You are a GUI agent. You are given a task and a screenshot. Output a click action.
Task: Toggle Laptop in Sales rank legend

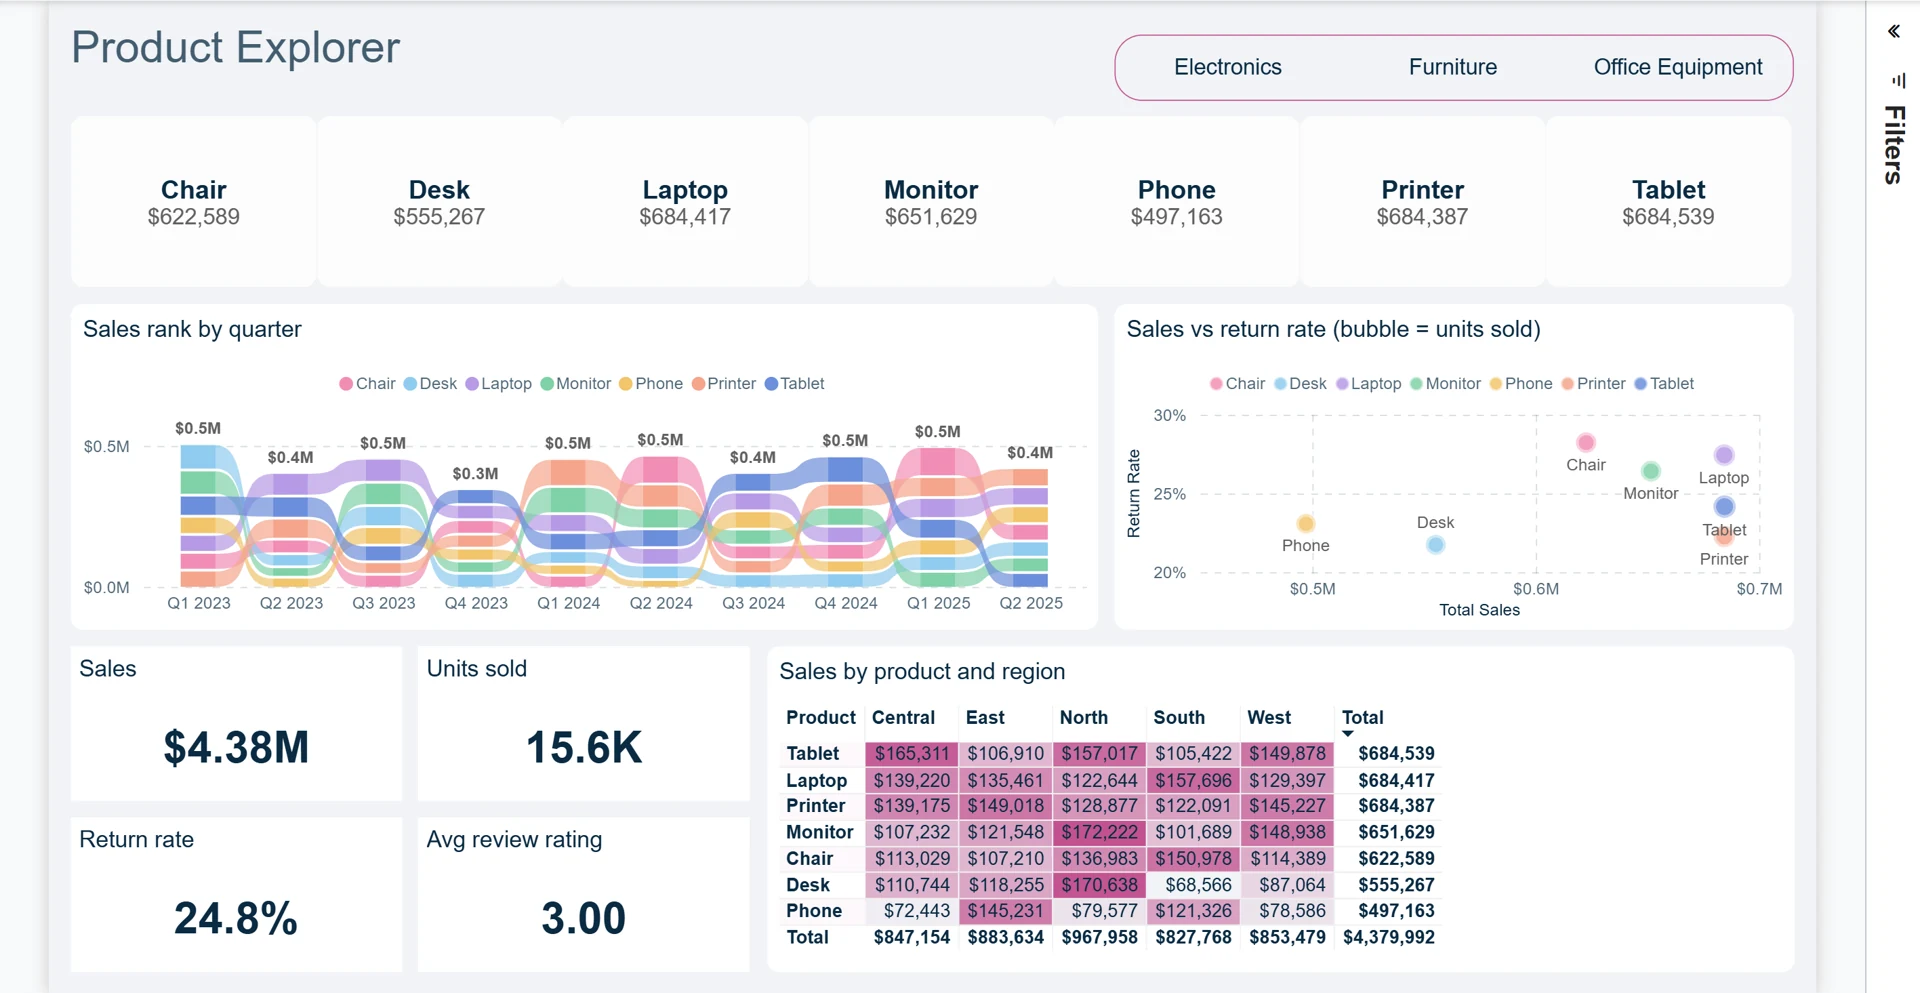coord(498,384)
